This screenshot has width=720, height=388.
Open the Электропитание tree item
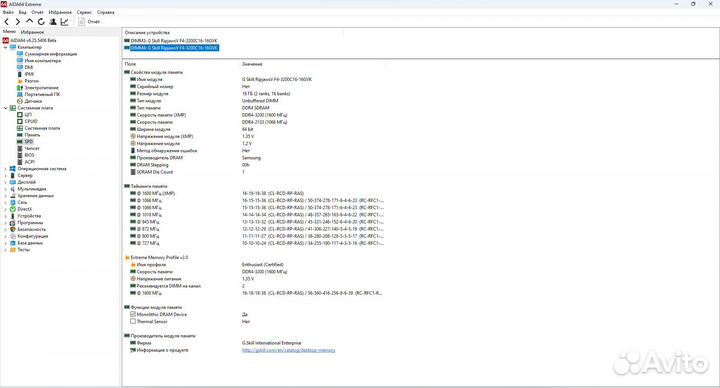click(x=41, y=88)
